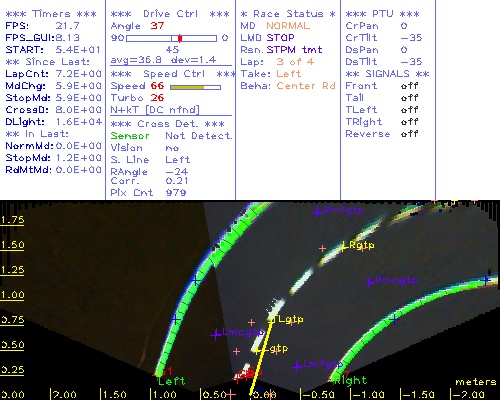The image size is (500, 400).
Task: Click the Sensor label in Cross Det.
Action: point(130,136)
